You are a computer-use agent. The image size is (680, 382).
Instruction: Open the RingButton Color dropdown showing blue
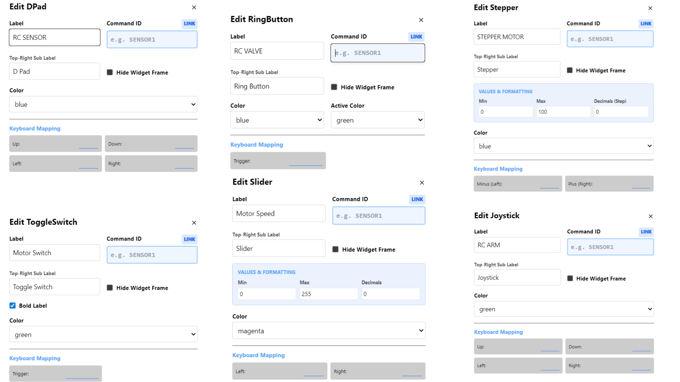(277, 120)
